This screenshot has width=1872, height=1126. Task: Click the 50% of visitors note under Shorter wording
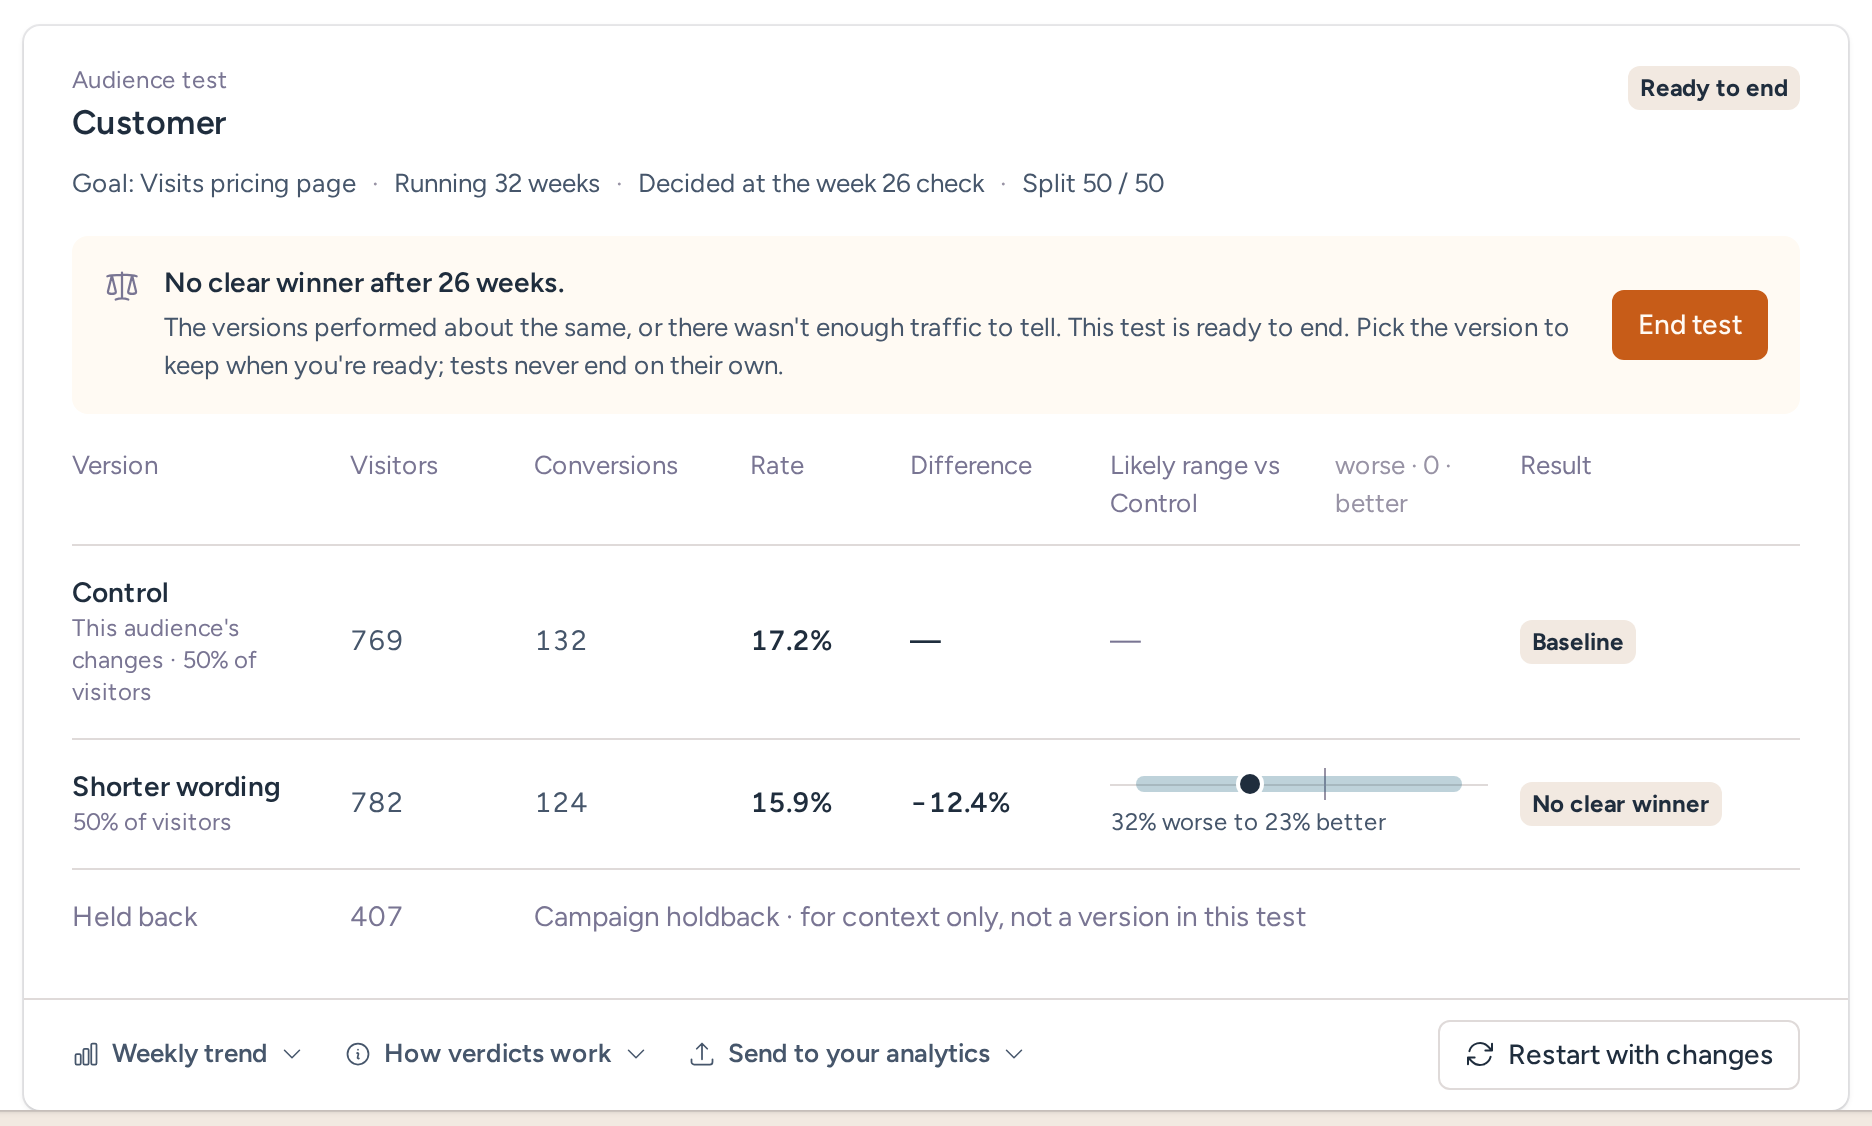pos(152,822)
